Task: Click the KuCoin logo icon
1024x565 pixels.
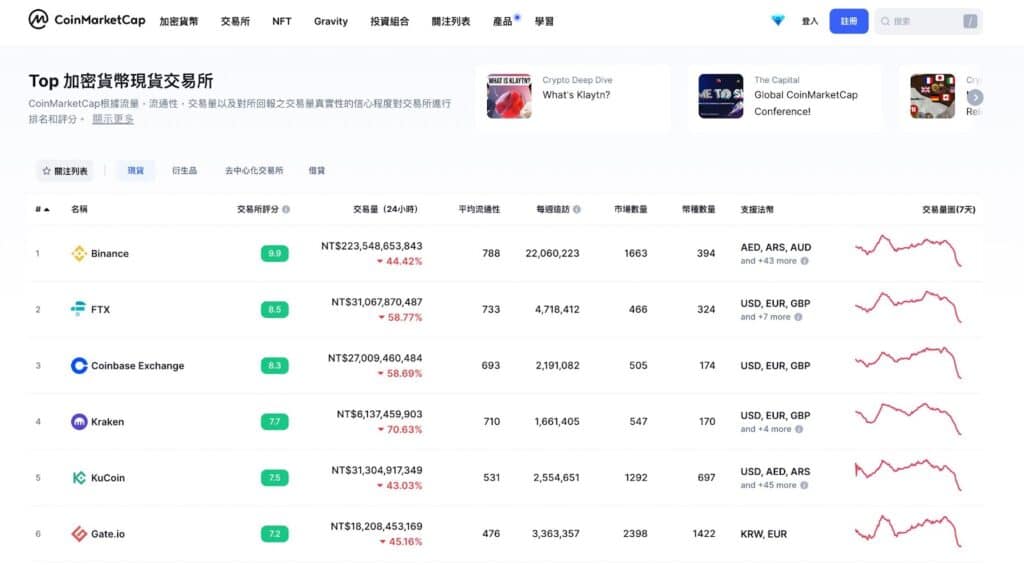Action: tap(79, 478)
